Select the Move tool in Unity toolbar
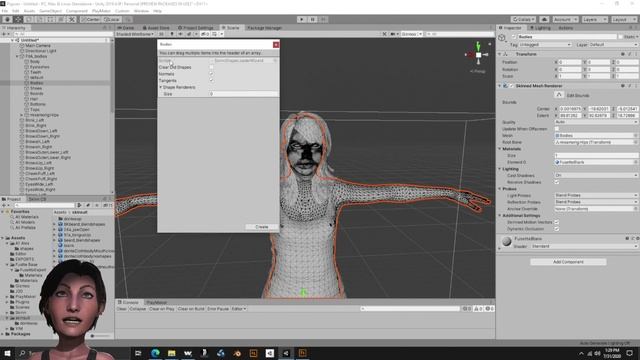The height and width of the screenshot is (360, 640). (x=18, y=19)
